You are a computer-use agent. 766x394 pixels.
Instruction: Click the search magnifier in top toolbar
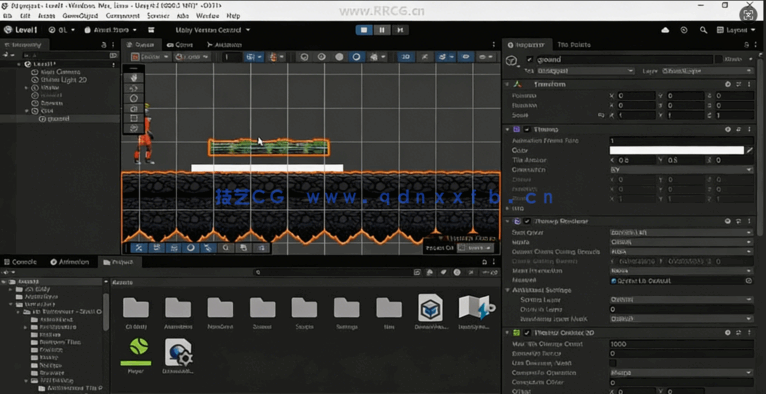703,30
